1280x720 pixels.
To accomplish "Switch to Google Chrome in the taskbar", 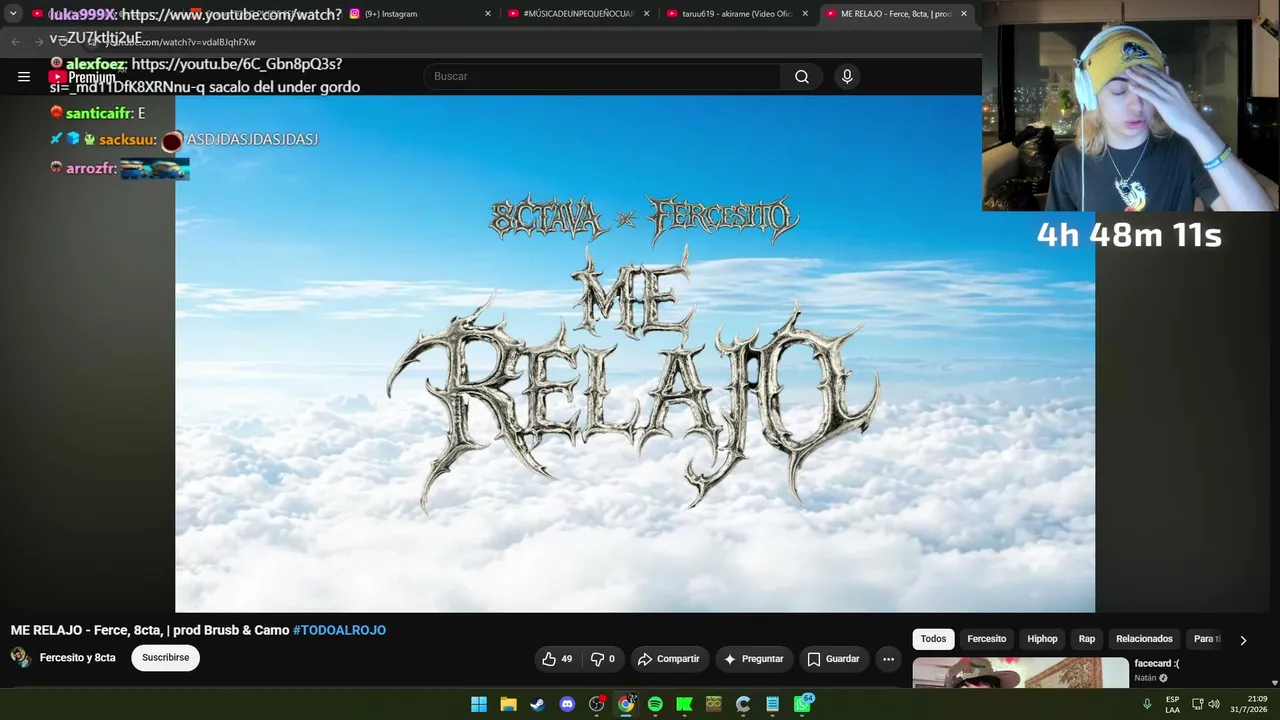I will [x=626, y=704].
